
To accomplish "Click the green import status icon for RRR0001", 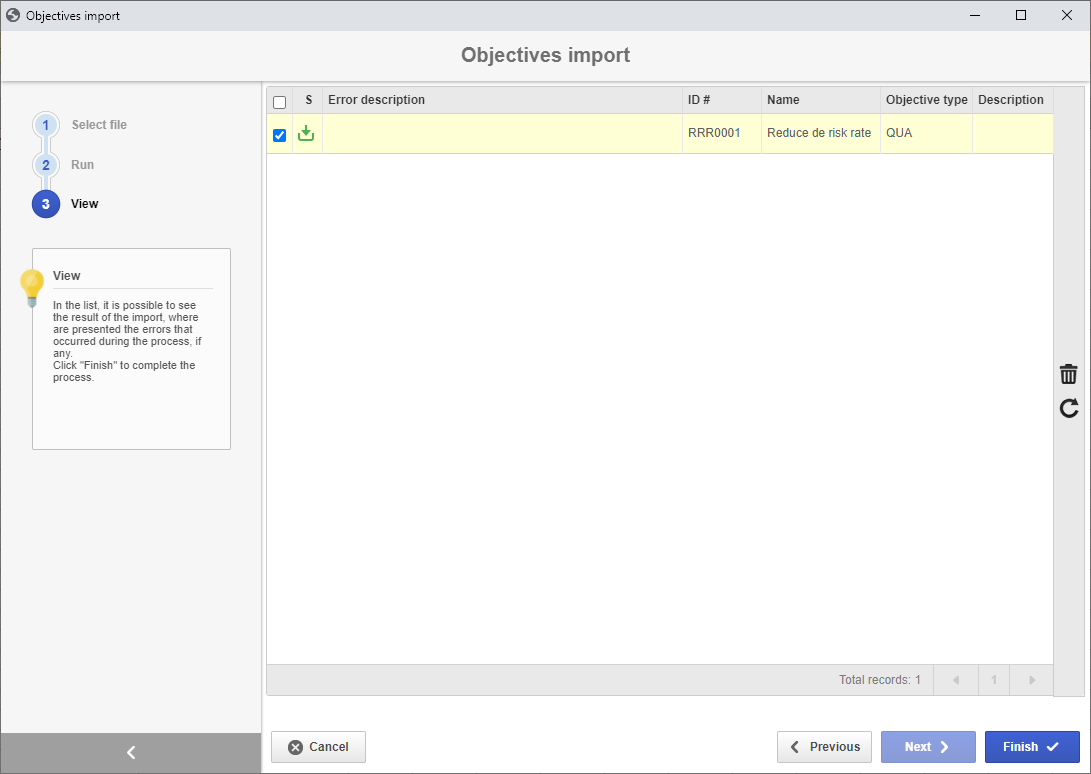I will (306, 133).
